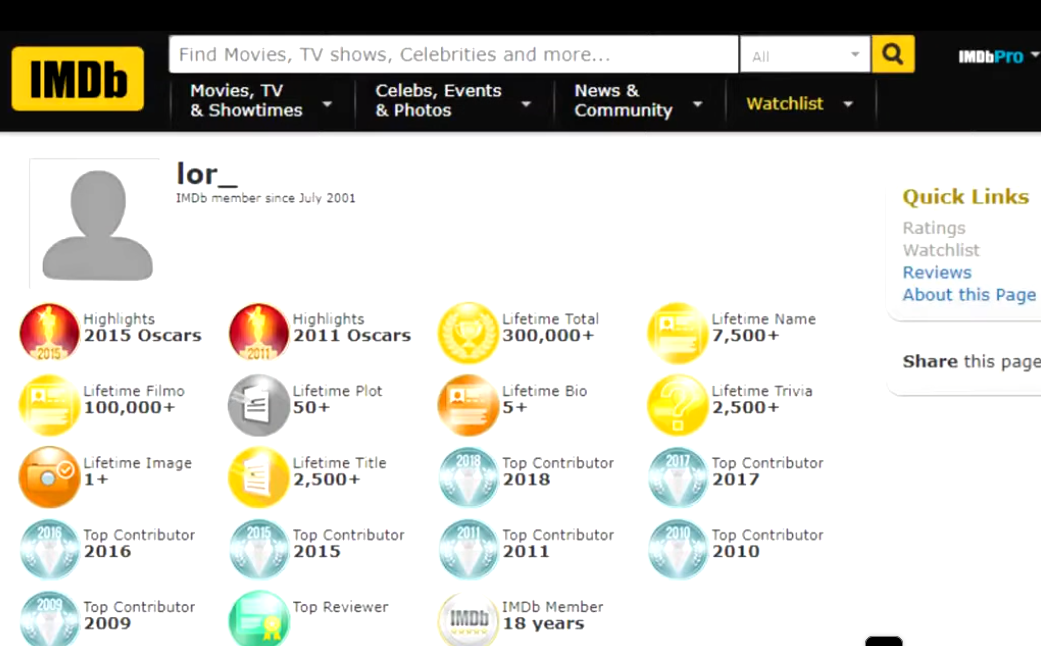Click the orange Lifetime Bio 5+ badge
The image size is (1041, 646).
pyautogui.click(x=468, y=404)
